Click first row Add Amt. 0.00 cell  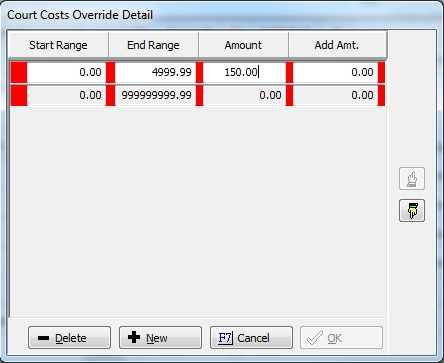coord(336,72)
